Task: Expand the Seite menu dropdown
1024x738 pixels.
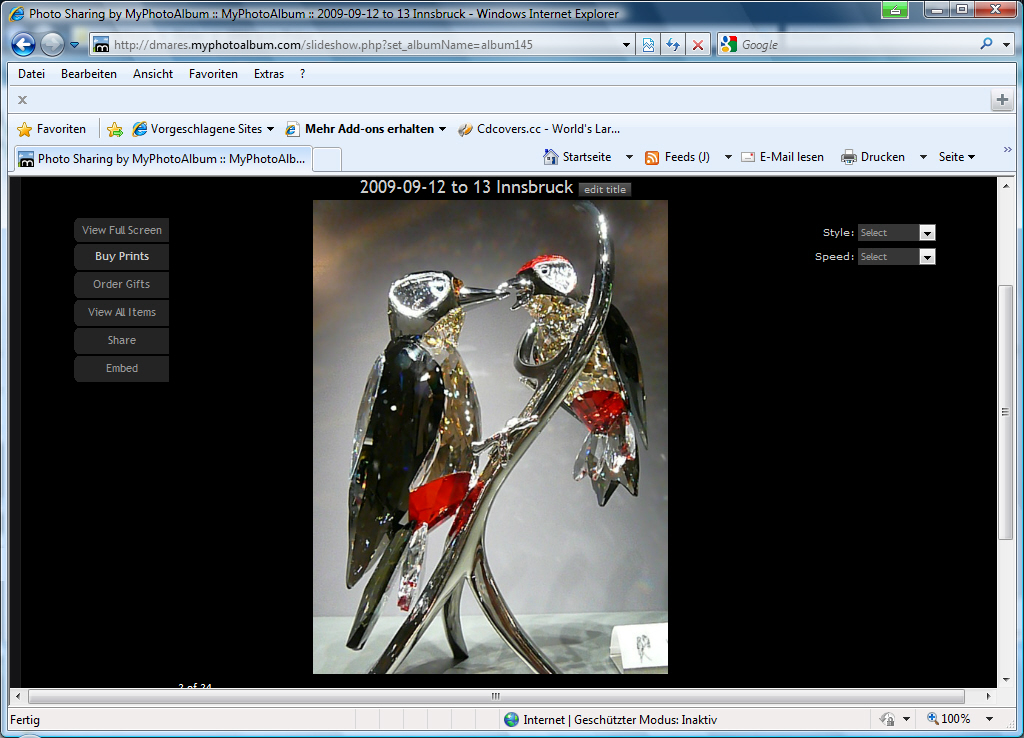Action: tap(957, 157)
